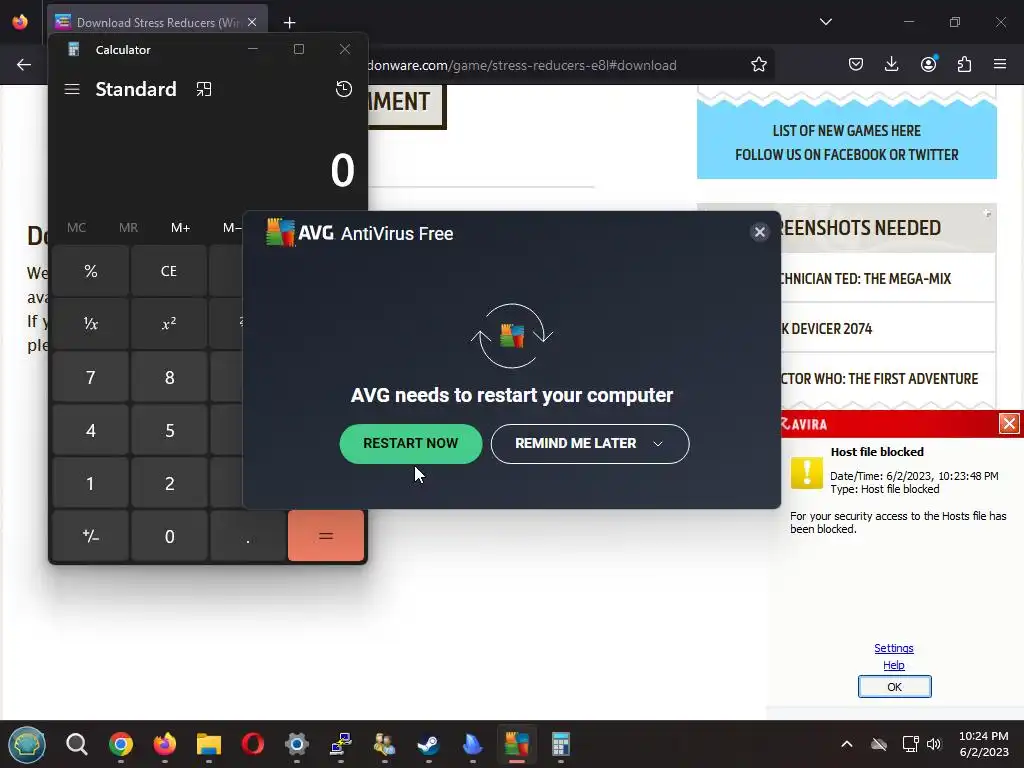Viewport: 1024px width, 768px height.
Task: Switch to Calculator in taskbar
Action: click(560, 744)
